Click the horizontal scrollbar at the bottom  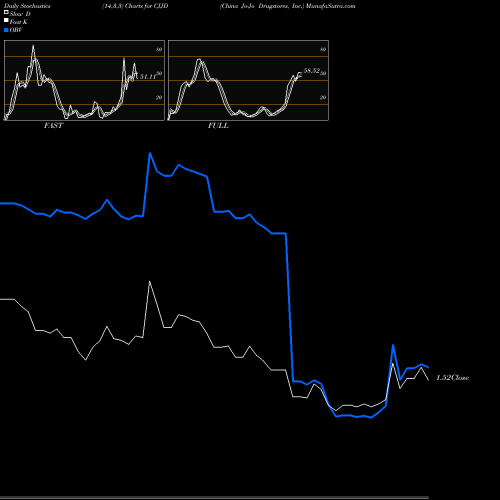tap(214, 498)
